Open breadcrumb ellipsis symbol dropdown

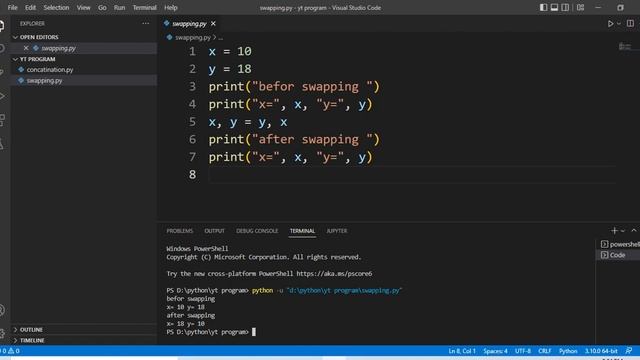[220, 38]
